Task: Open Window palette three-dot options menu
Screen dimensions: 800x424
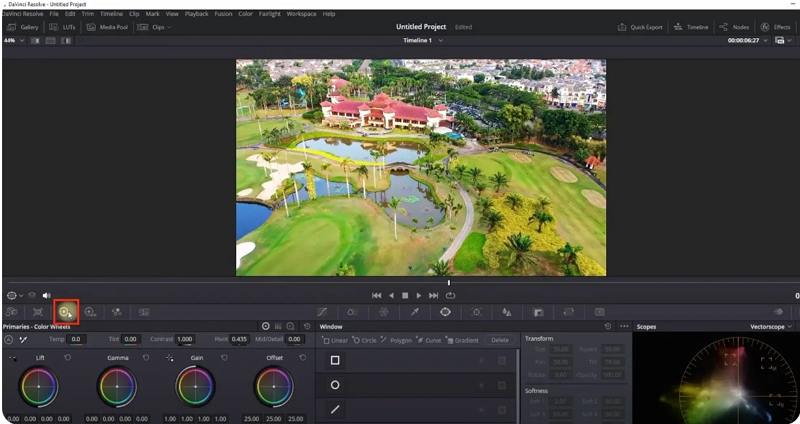Action: click(x=624, y=326)
